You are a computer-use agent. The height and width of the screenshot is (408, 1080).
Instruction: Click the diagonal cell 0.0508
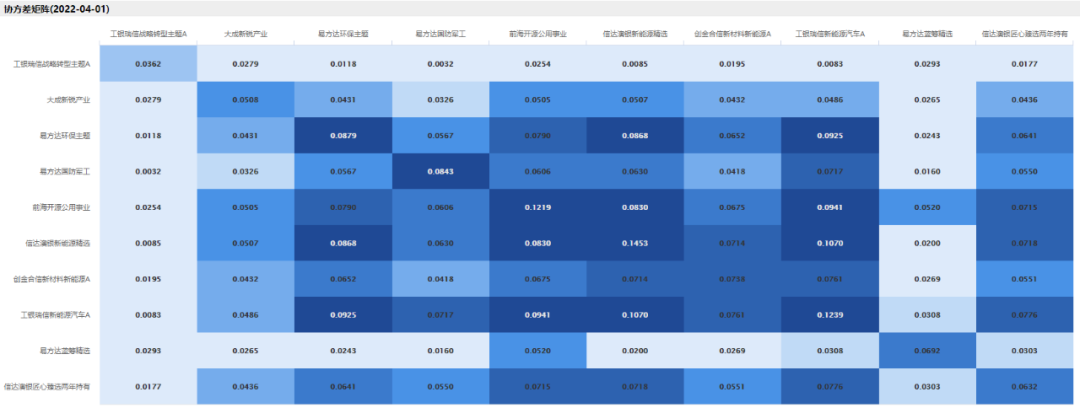(x=245, y=99)
